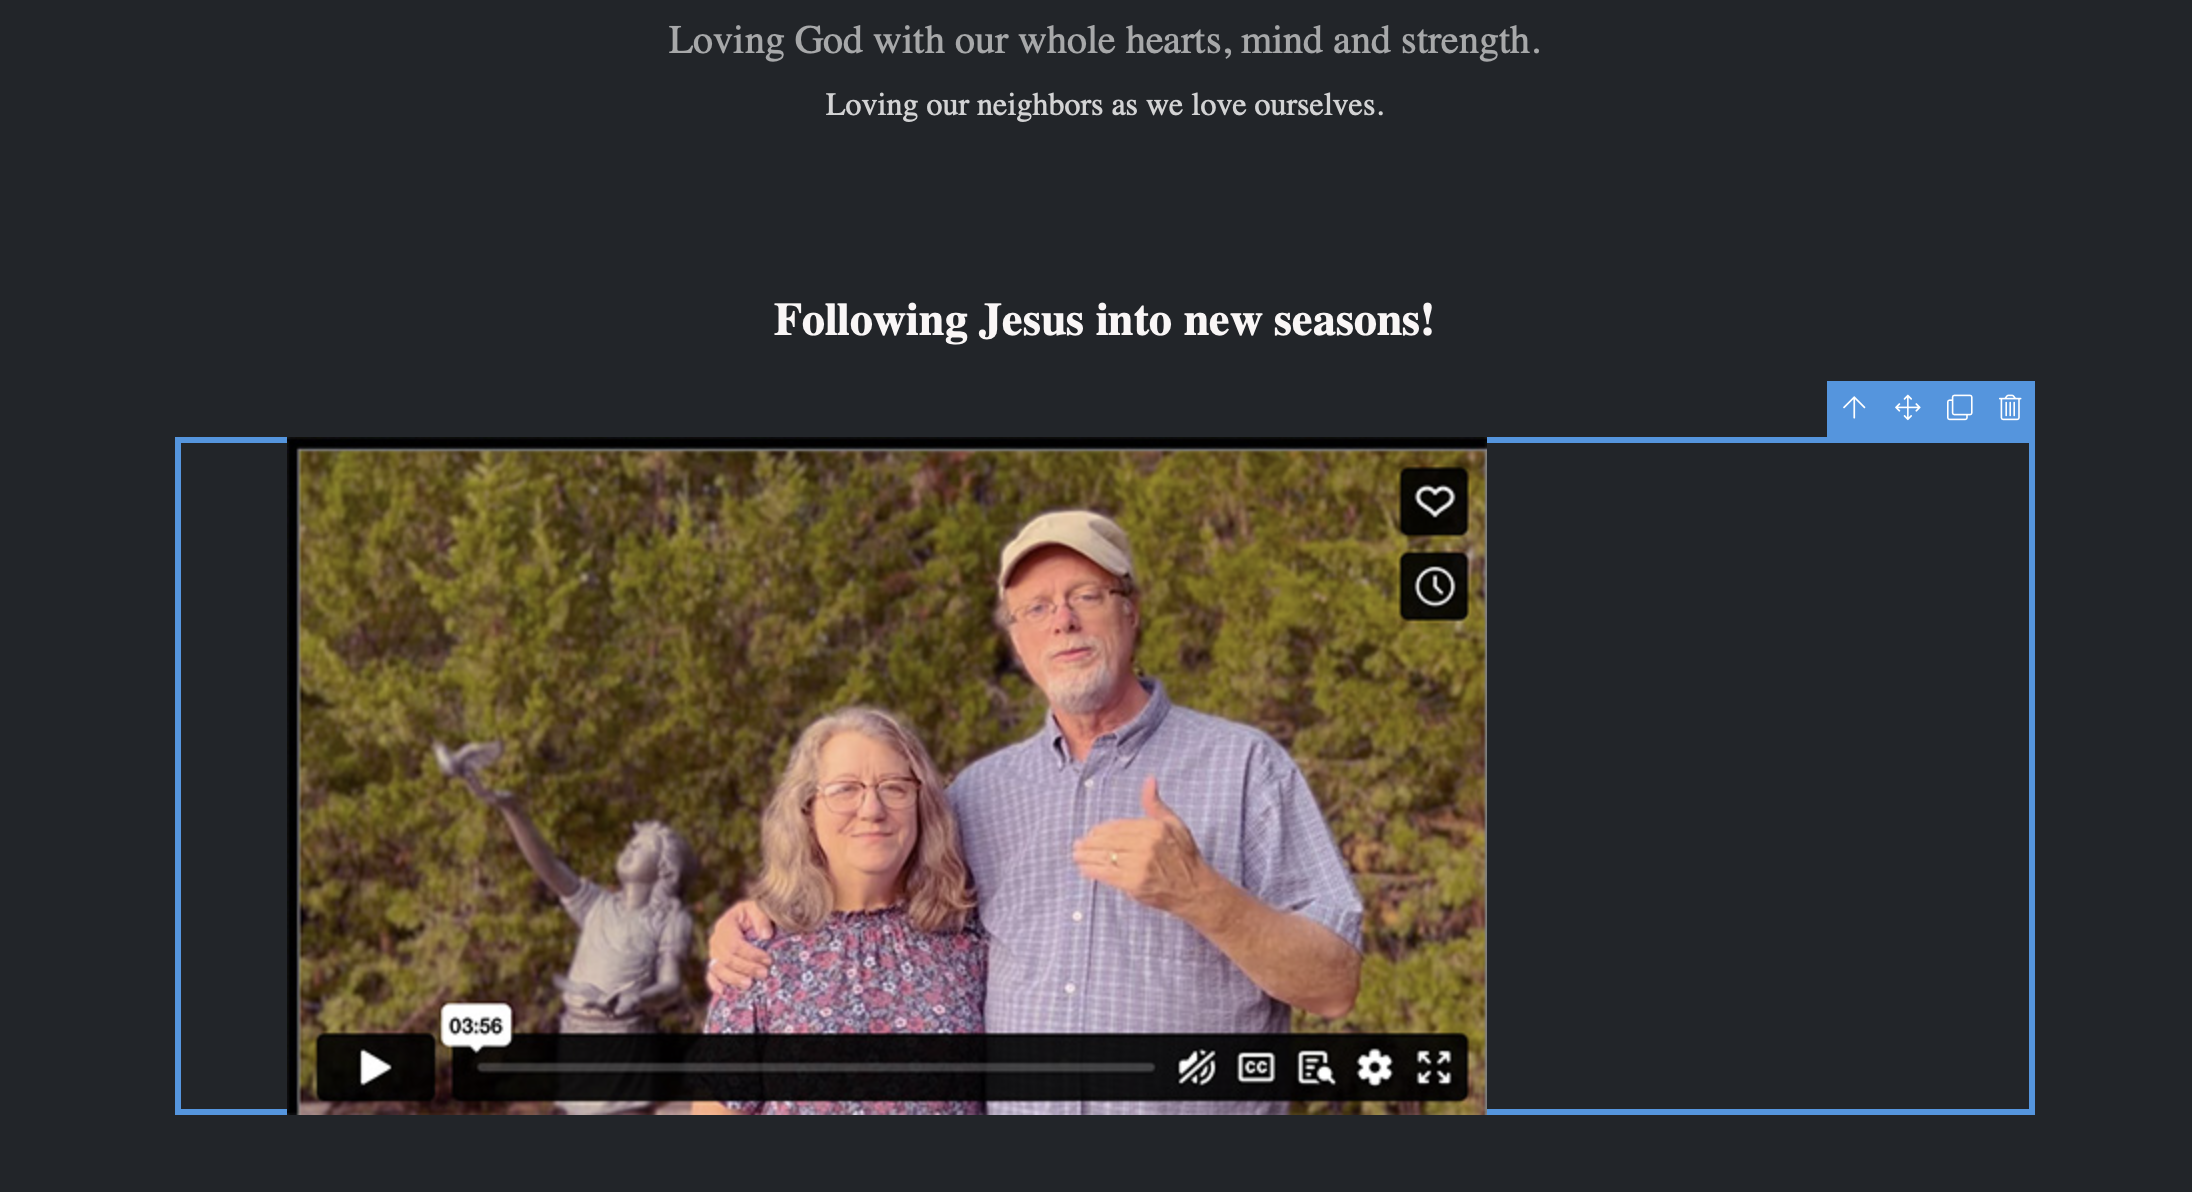Image resolution: width=2192 pixels, height=1192 pixels.
Task: Toggle the crossed-out audio description icon
Action: [1196, 1068]
